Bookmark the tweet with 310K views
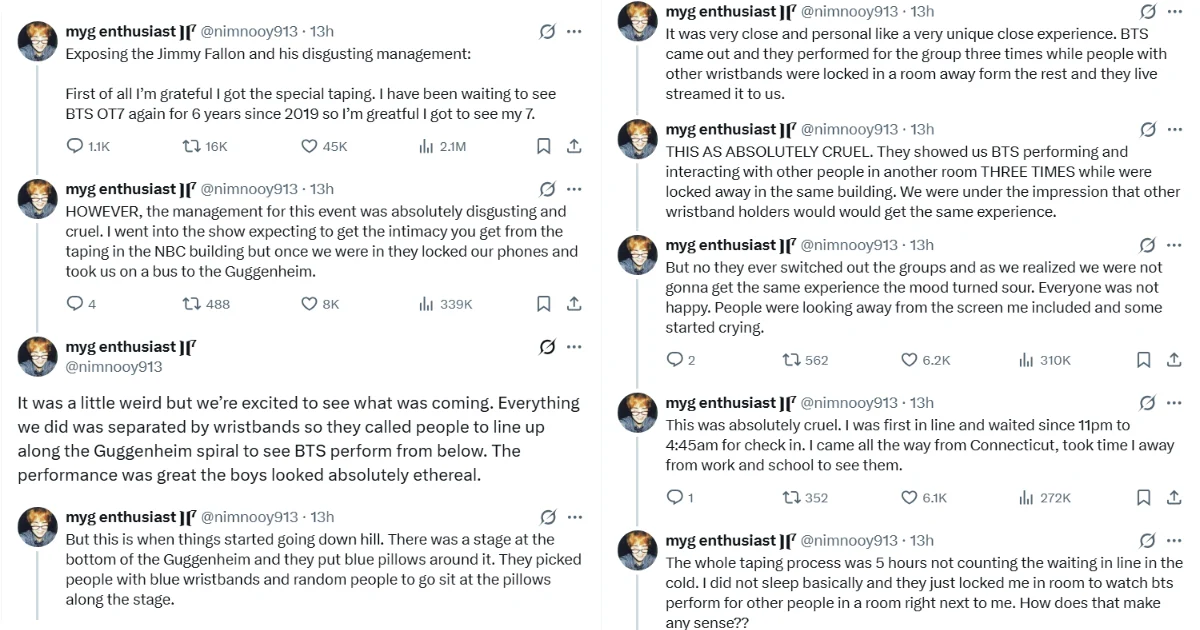Screen dimensions: 1200x630 (1143, 360)
